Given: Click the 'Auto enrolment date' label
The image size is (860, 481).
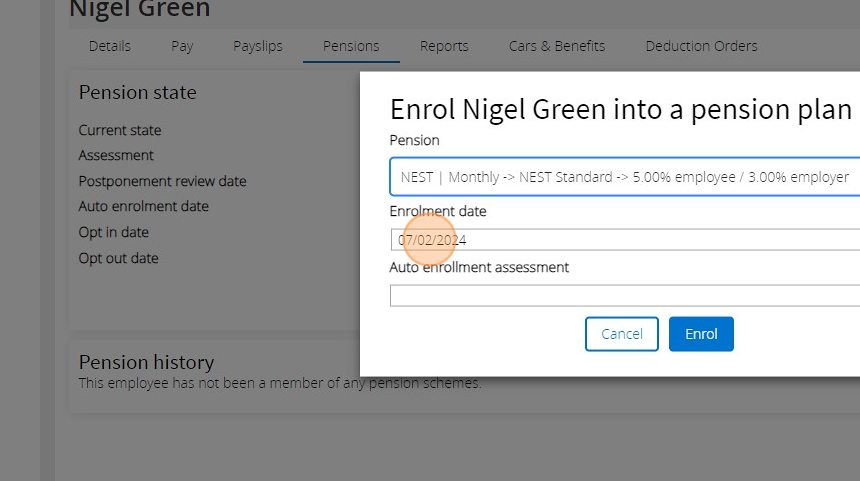Looking at the screenshot, I should [x=144, y=207].
